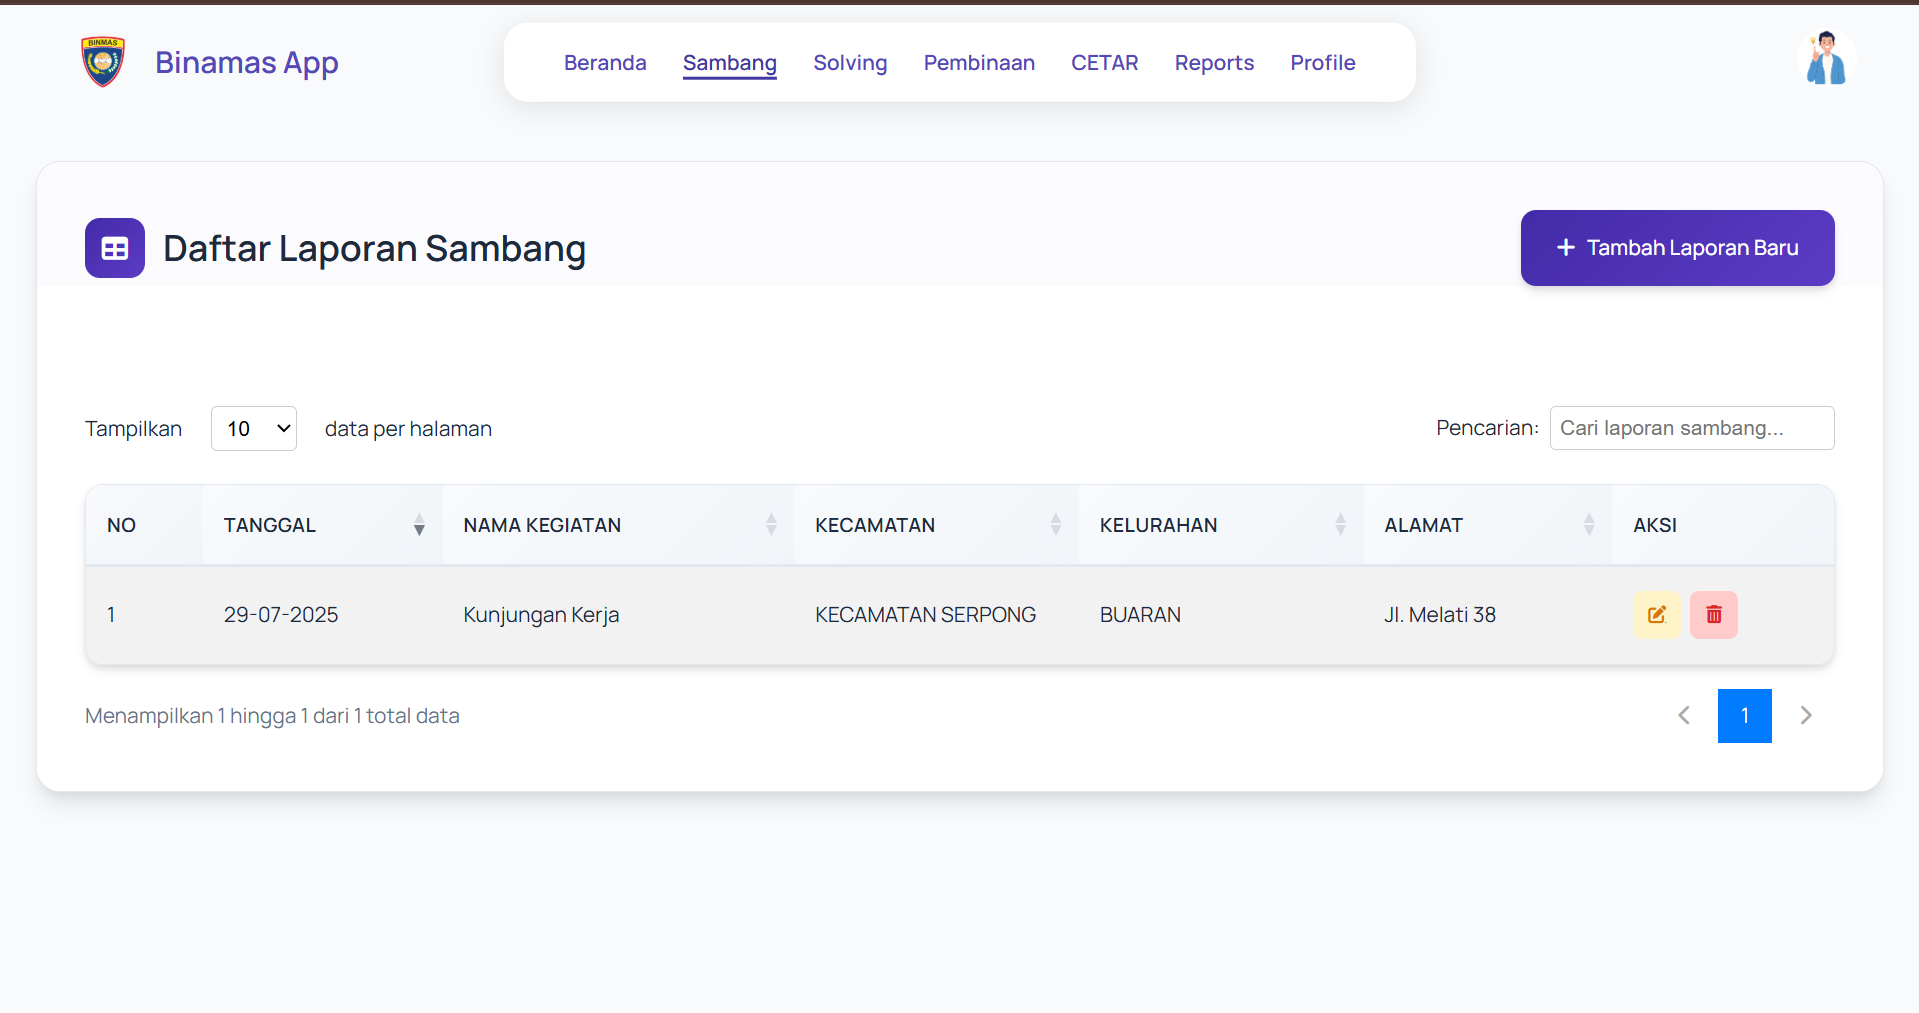Click the Binamas shield logo
Viewport: 1919px width, 1013px height.
point(103,62)
